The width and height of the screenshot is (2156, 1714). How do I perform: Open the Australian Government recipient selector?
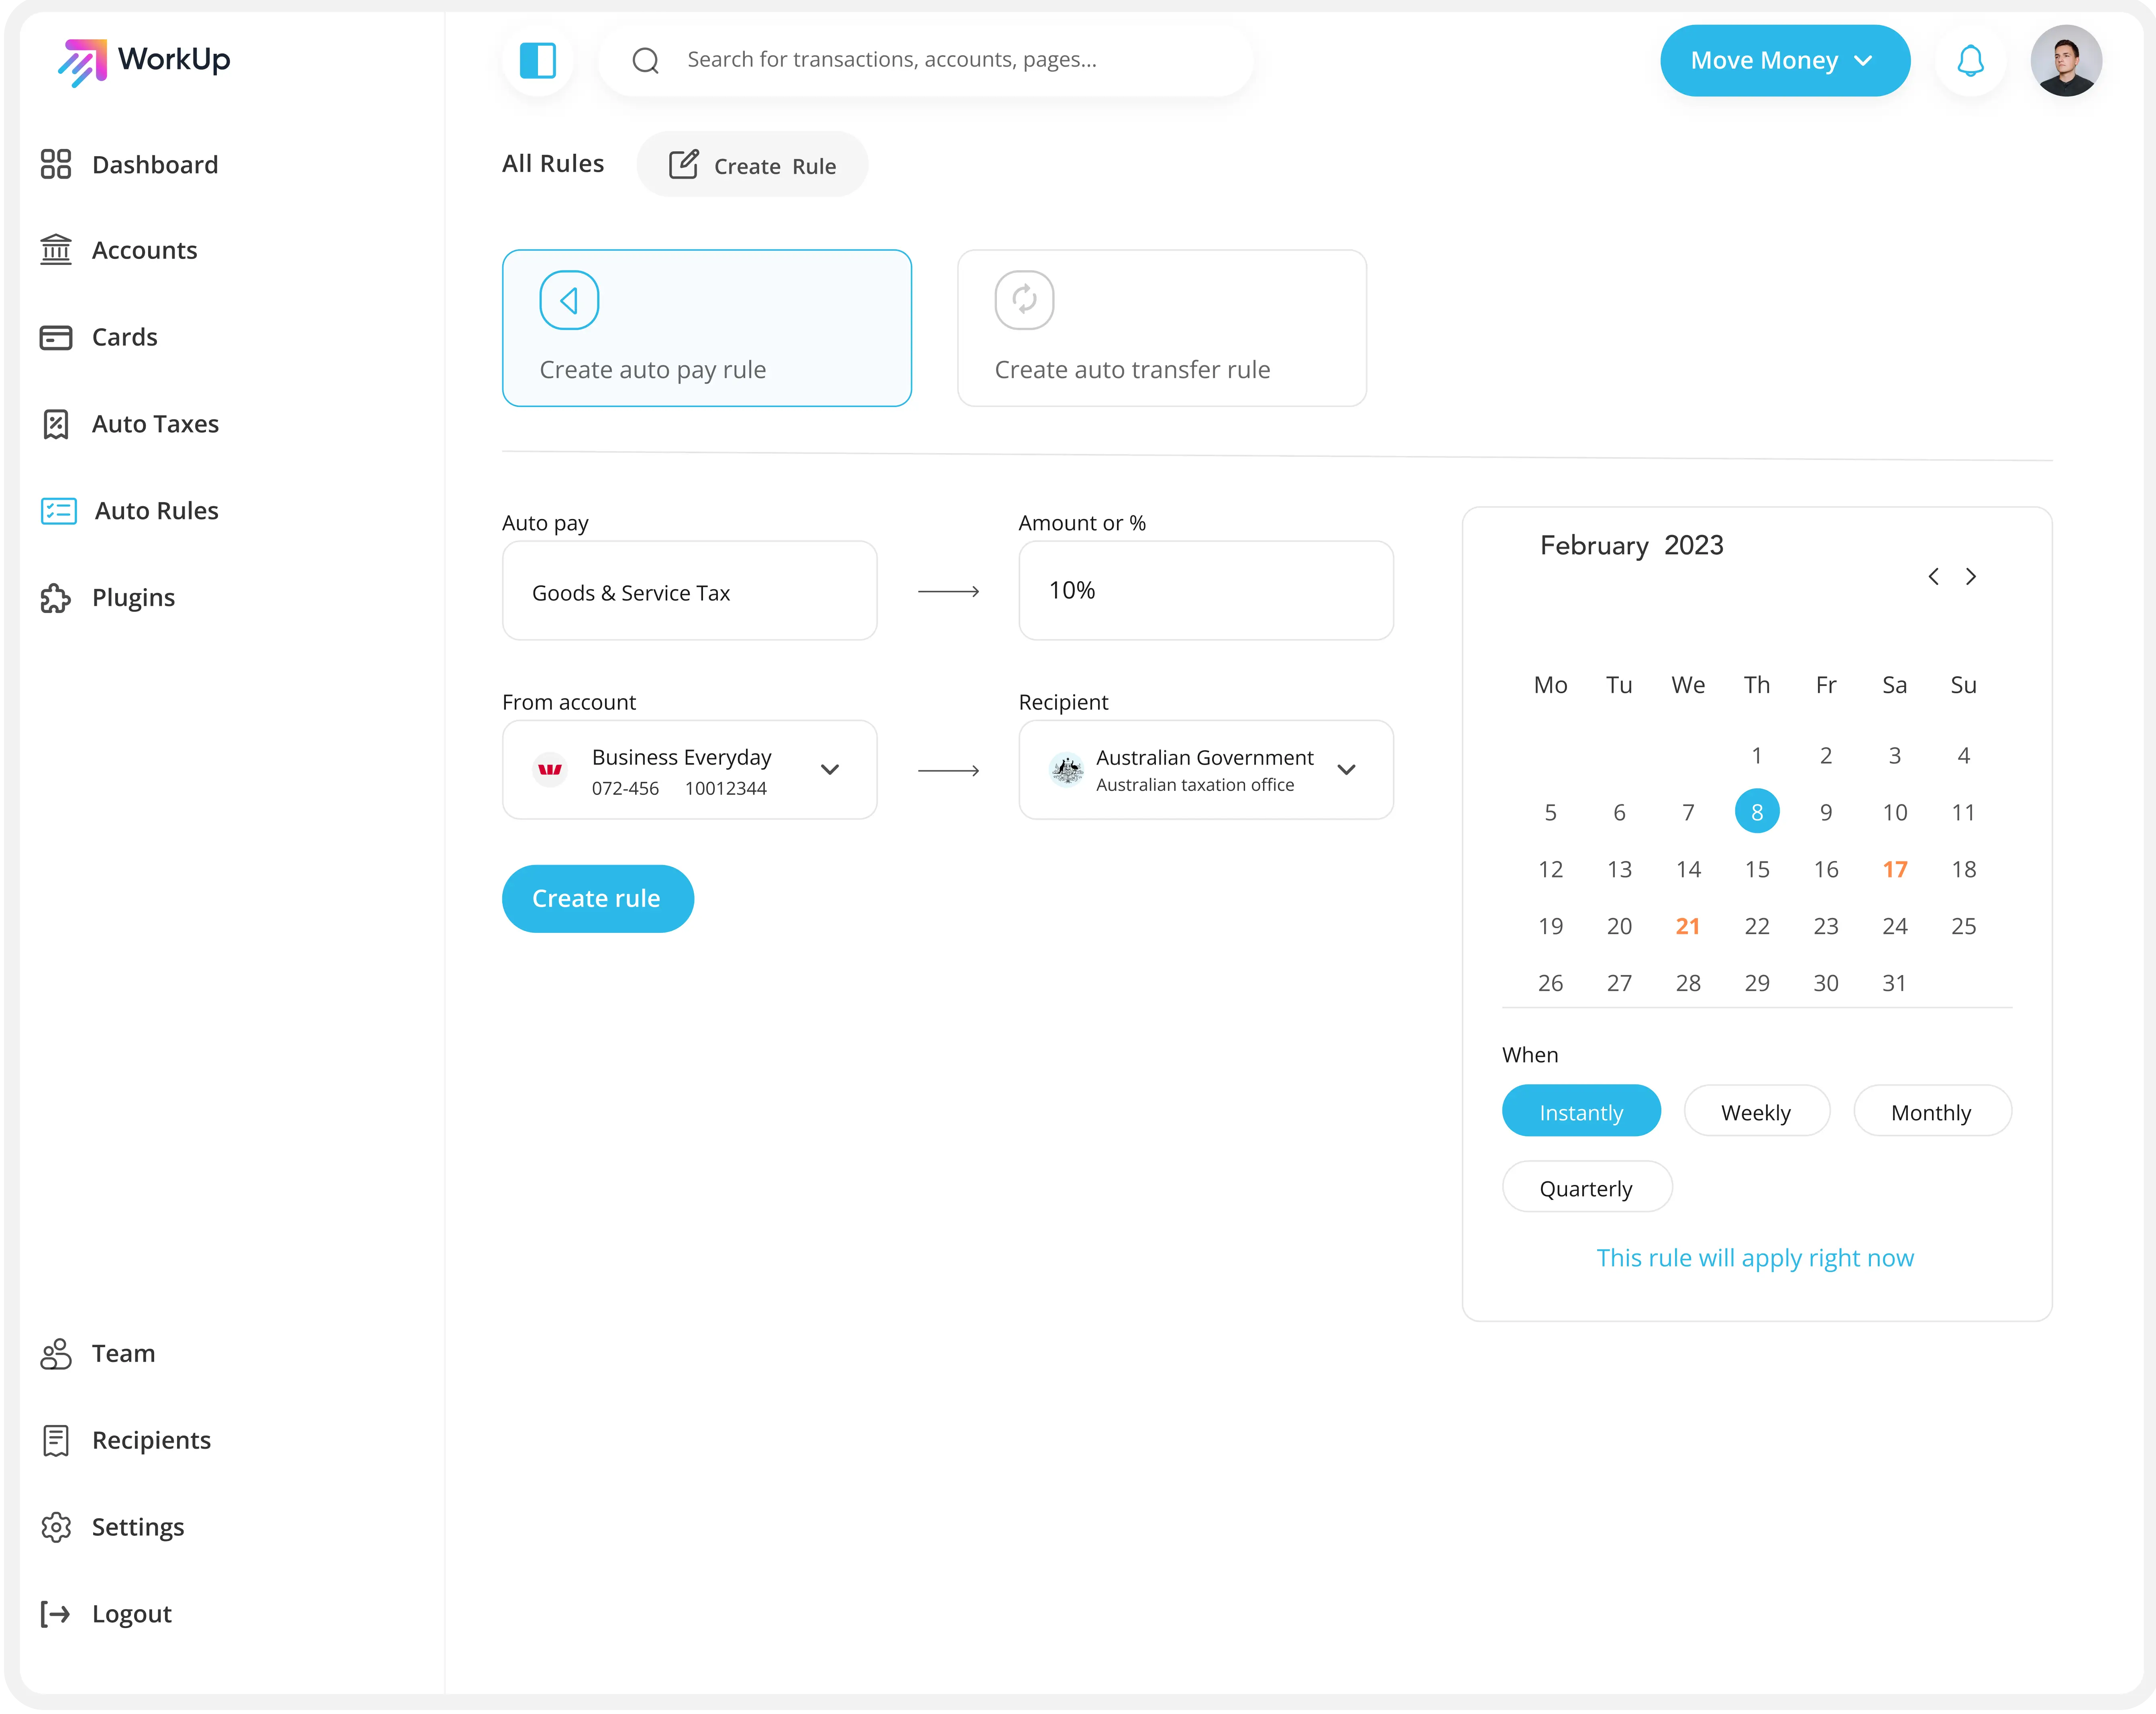[x=1206, y=769]
